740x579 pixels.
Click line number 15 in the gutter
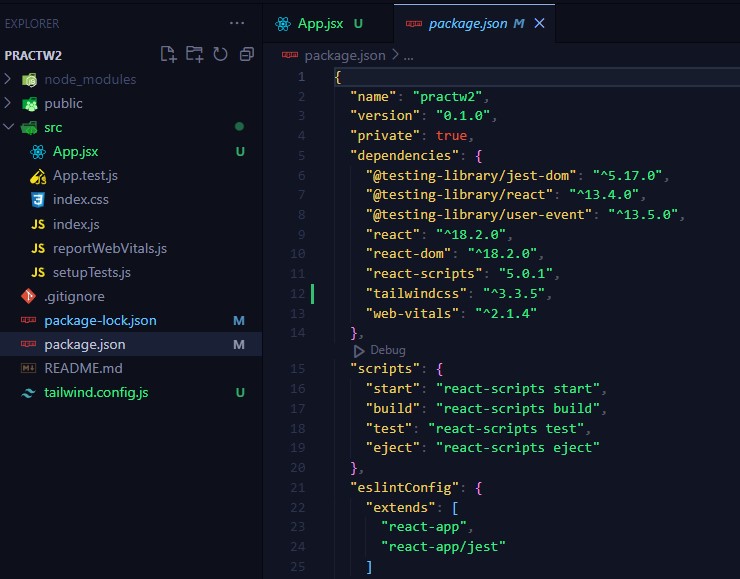click(298, 369)
